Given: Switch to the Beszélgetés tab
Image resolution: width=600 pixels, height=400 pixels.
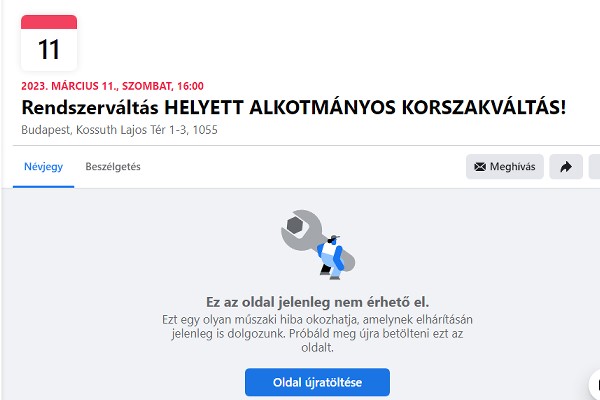Looking at the screenshot, I should (113, 167).
